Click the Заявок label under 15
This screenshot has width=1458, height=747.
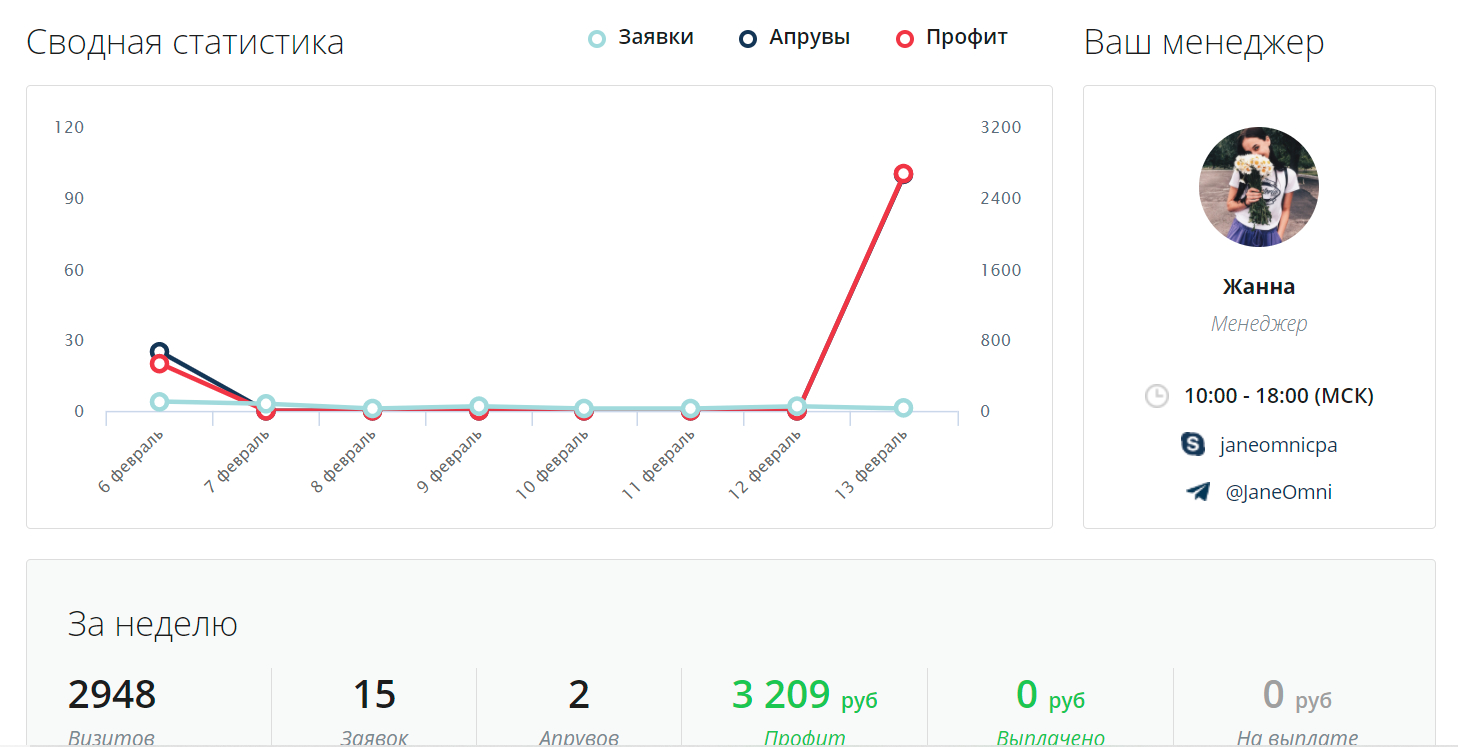(374, 738)
